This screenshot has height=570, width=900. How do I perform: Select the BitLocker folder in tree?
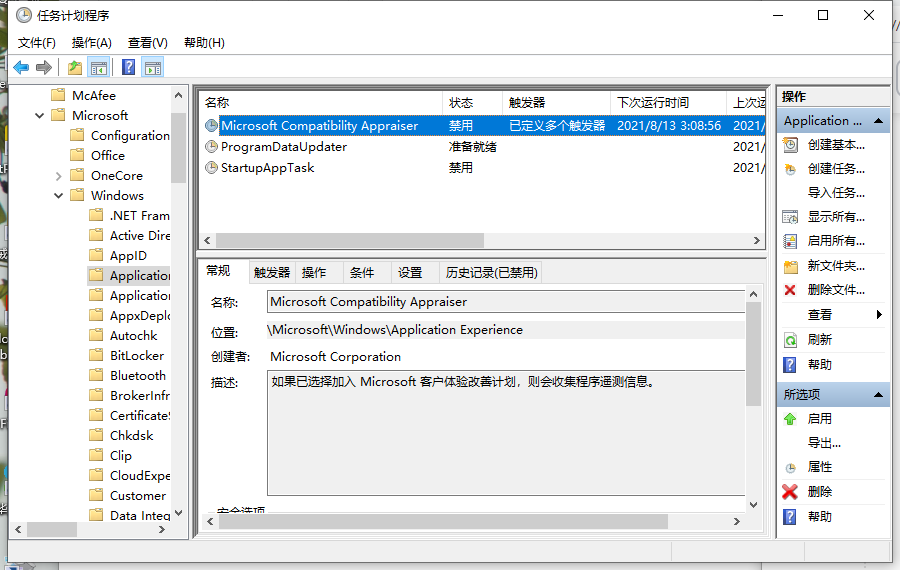click(x=137, y=355)
